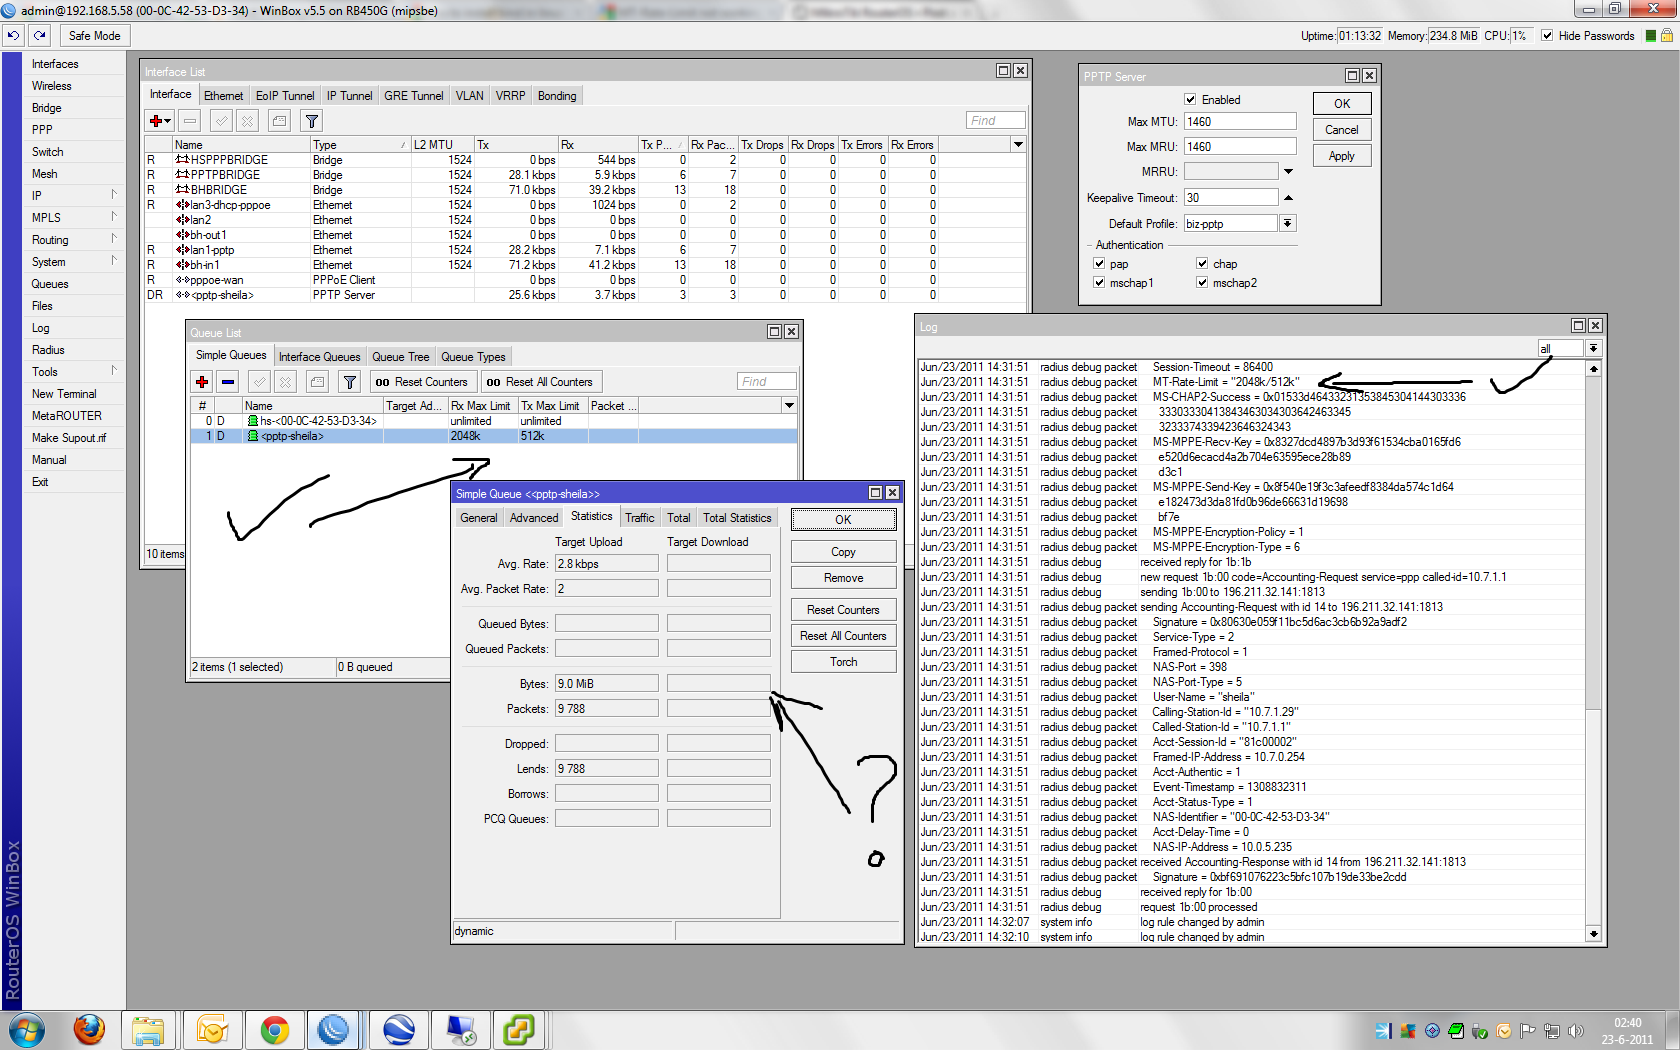Click Apply in PPTP Server dialog
This screenshot has height=1050, width=1680.
coord(1341,156)
